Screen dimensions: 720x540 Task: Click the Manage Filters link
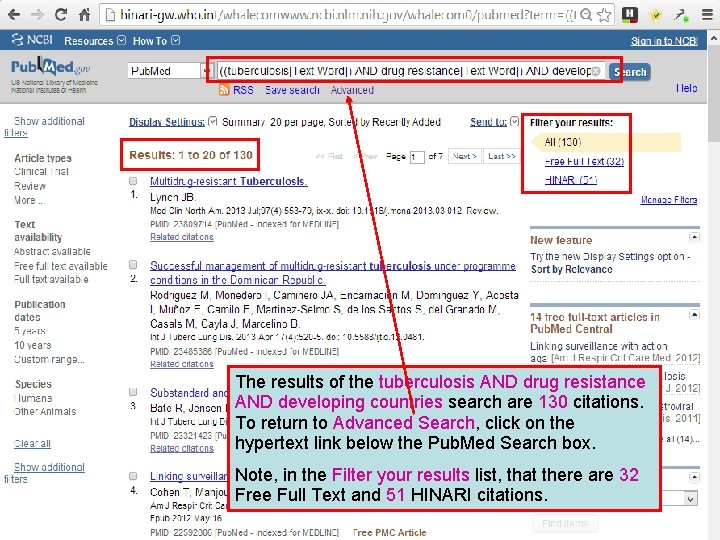tap(669, 200)
